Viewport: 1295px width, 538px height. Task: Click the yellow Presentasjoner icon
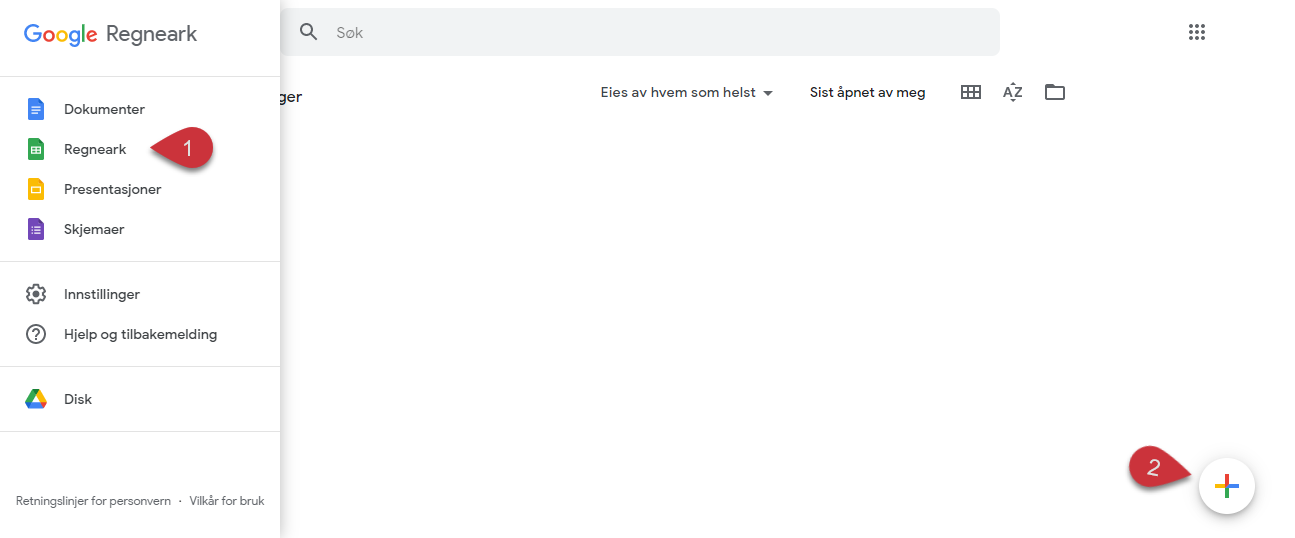pyautogui.click(x=36, y=189)
